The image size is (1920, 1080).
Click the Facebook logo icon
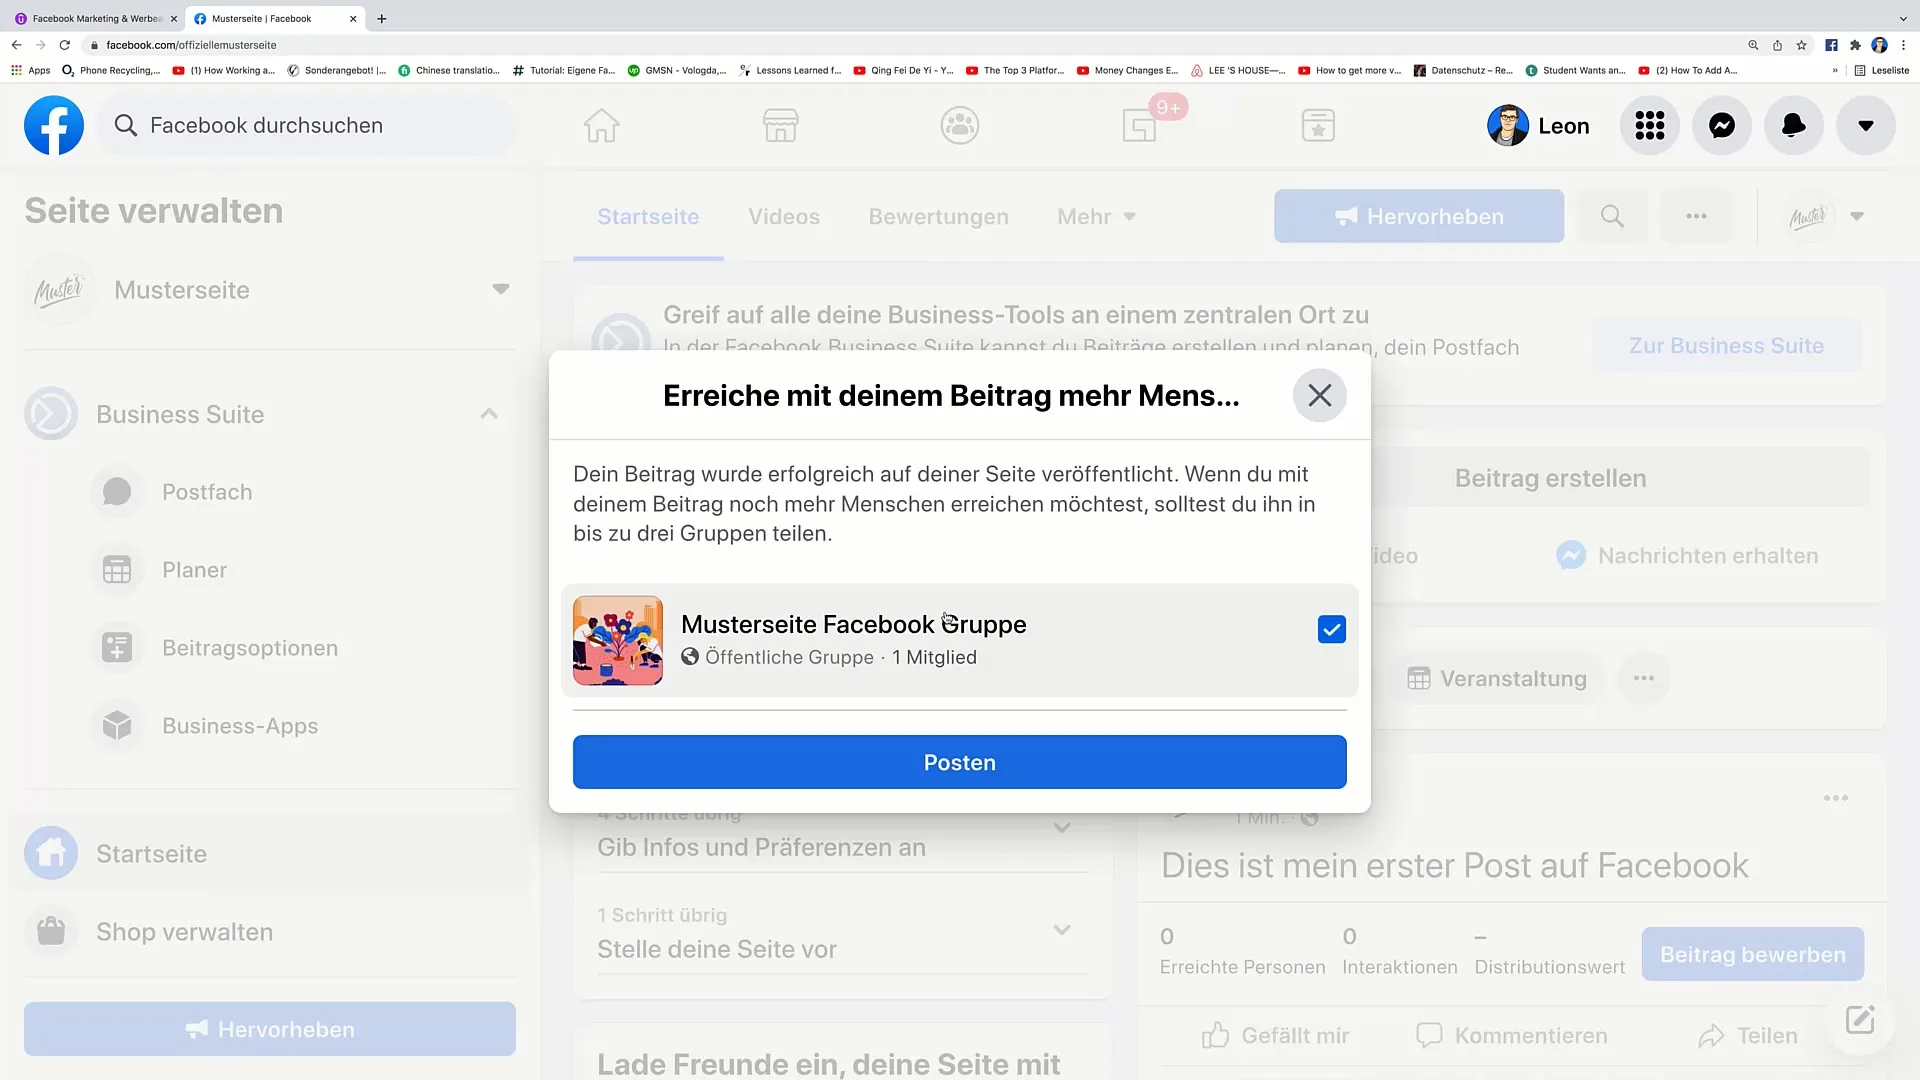click(54, 126)
